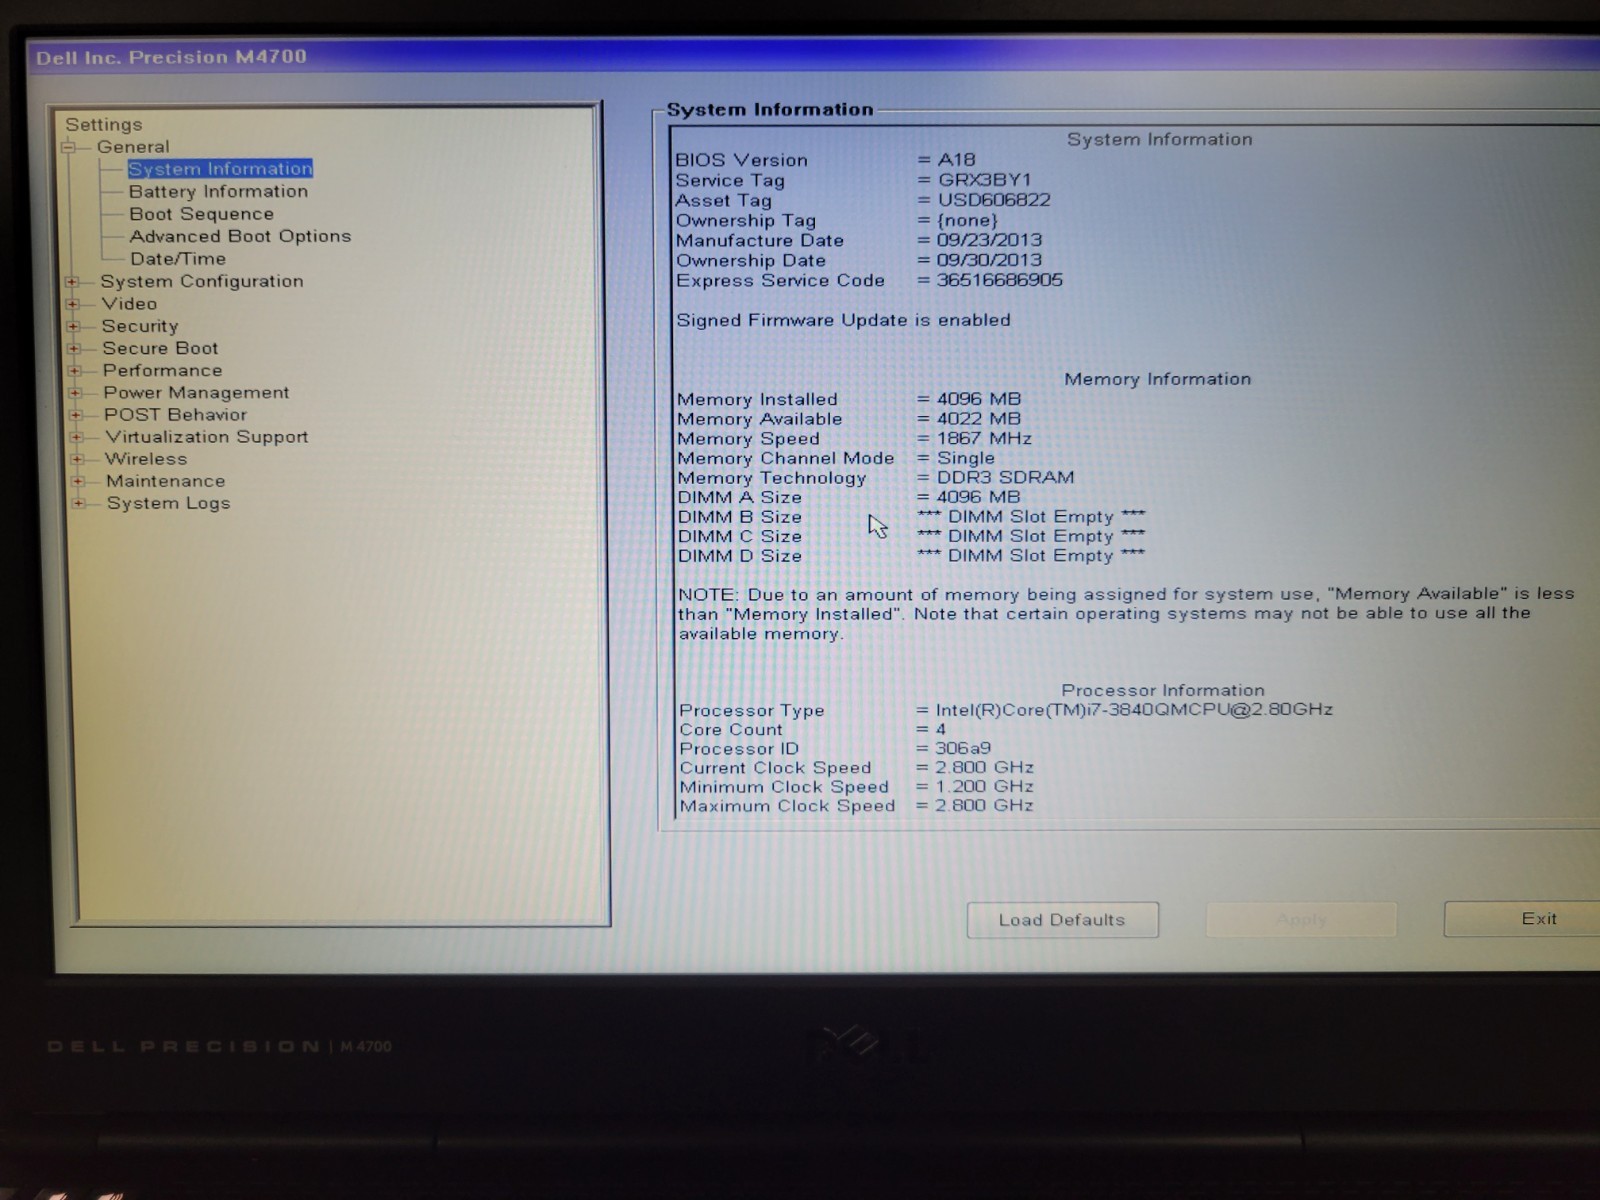Click the BIOS Version value A18

click(956, 160)
